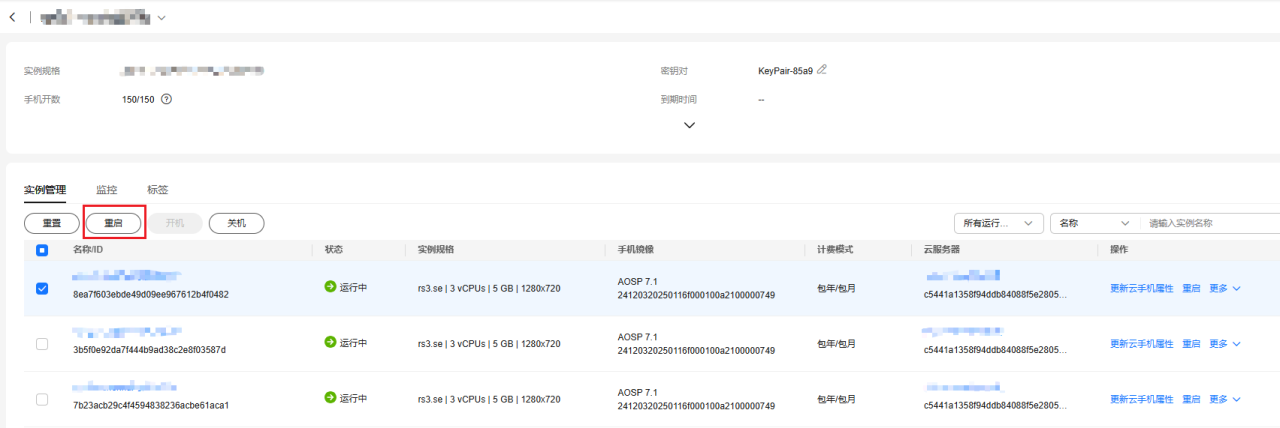This screenshot has width=1280, height=428.
Task: Open the server name dropdown at top
Action: [x=161, y=18]
